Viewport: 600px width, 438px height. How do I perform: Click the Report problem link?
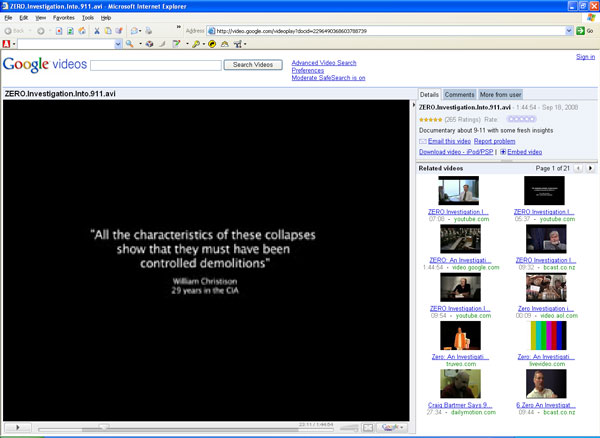tap(494, 142)
